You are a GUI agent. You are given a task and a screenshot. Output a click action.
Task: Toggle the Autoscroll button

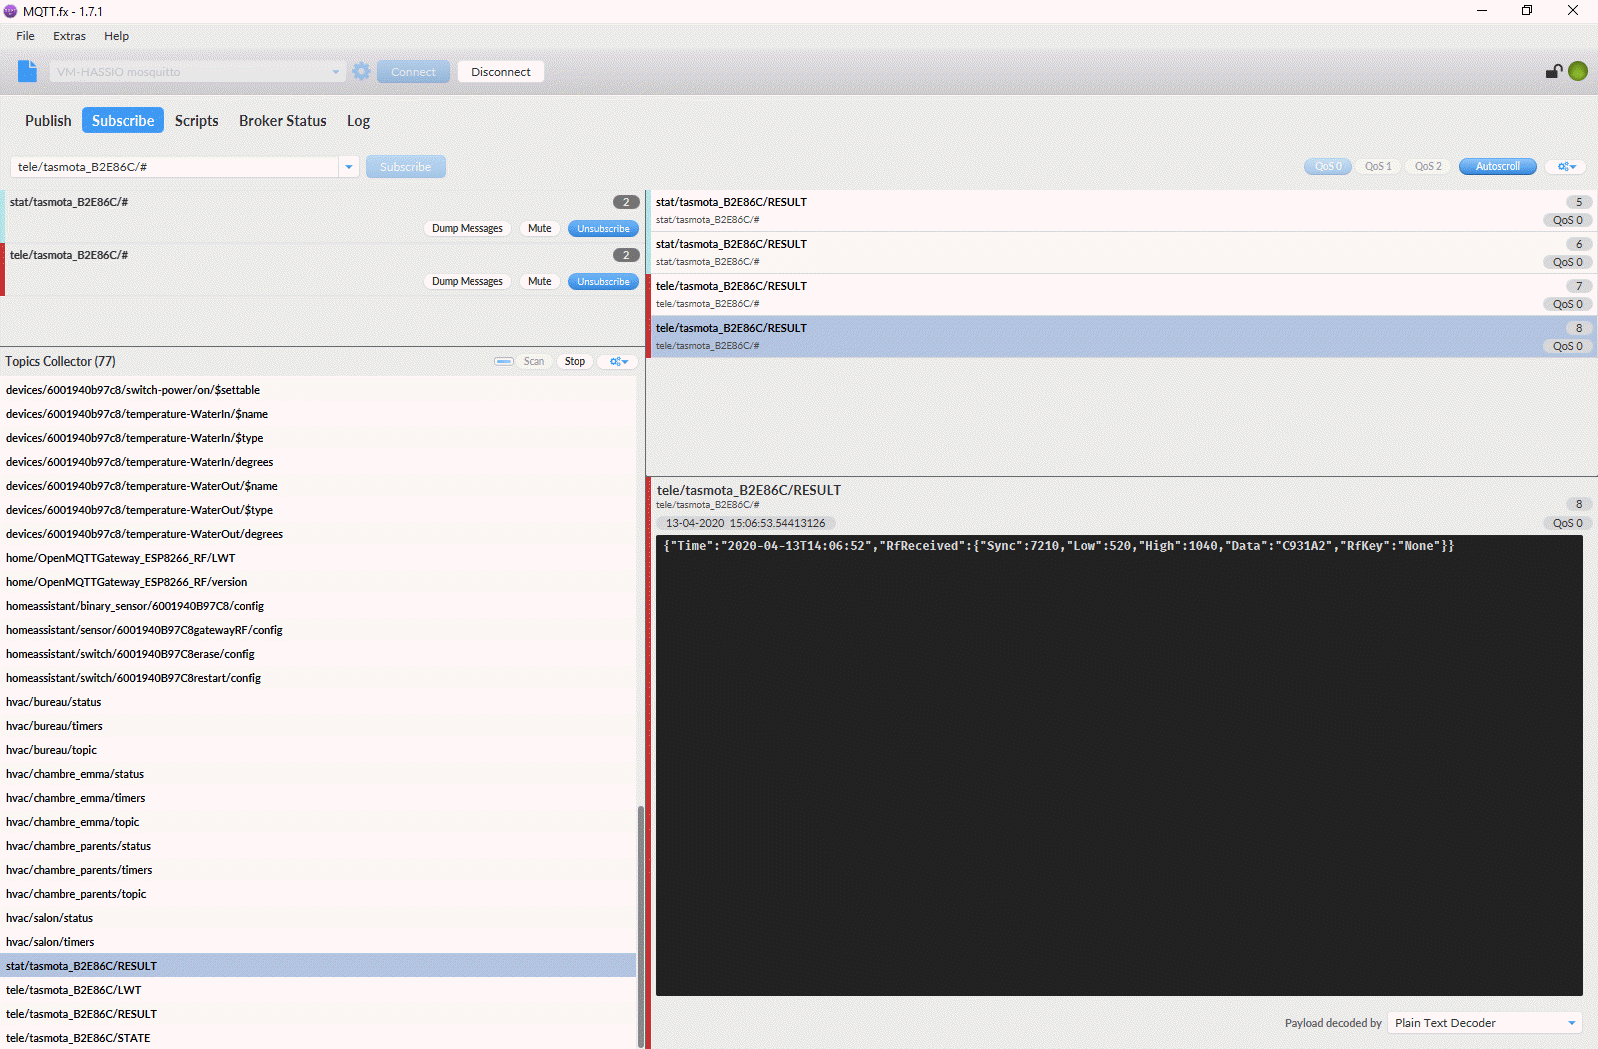point(1497,167)
